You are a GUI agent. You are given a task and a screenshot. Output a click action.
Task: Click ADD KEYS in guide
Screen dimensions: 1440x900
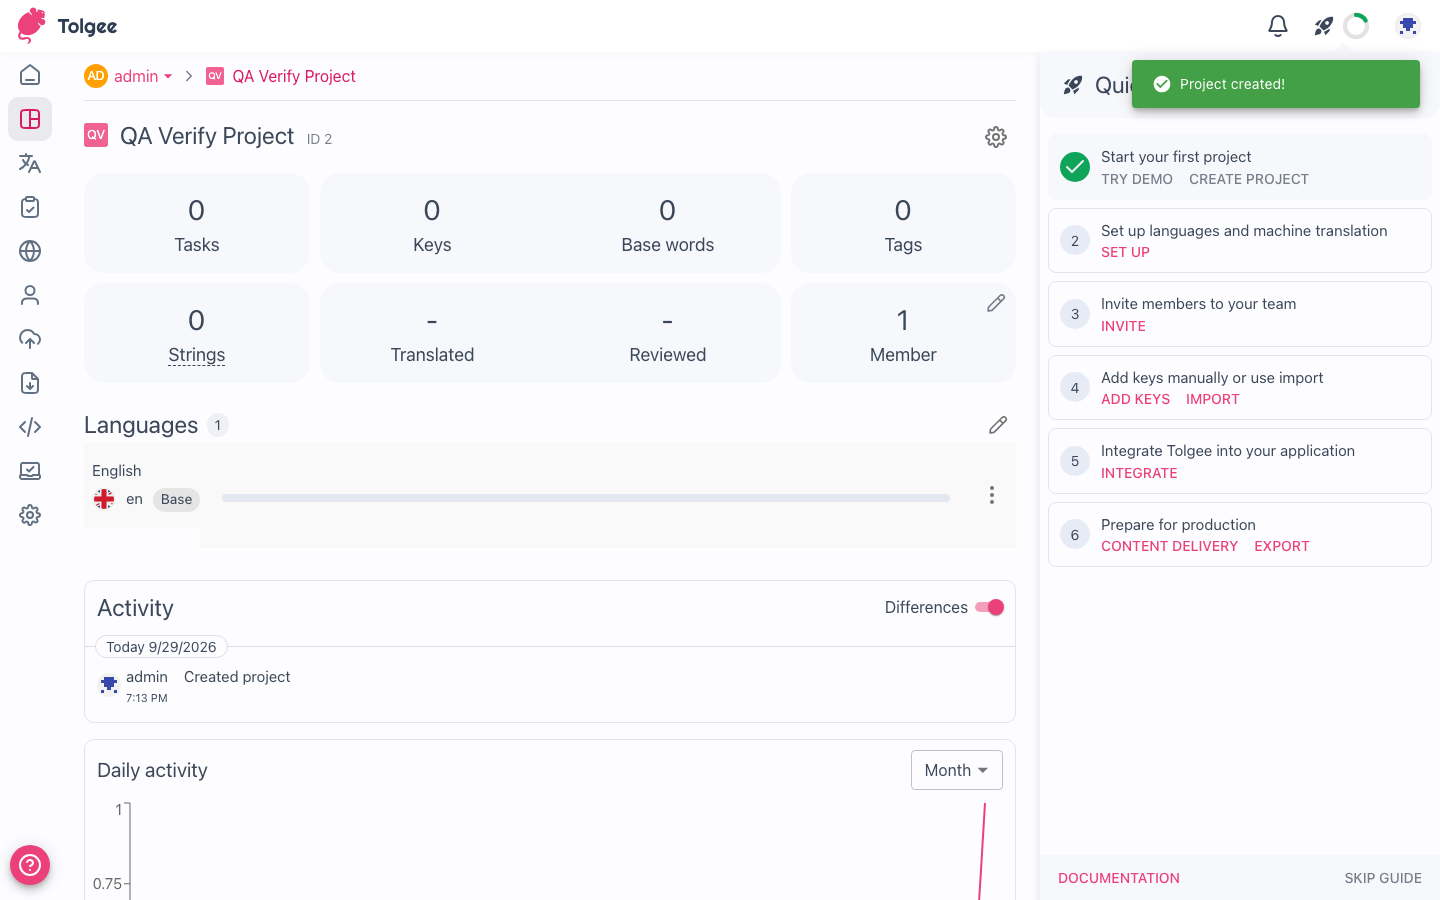1135,399
